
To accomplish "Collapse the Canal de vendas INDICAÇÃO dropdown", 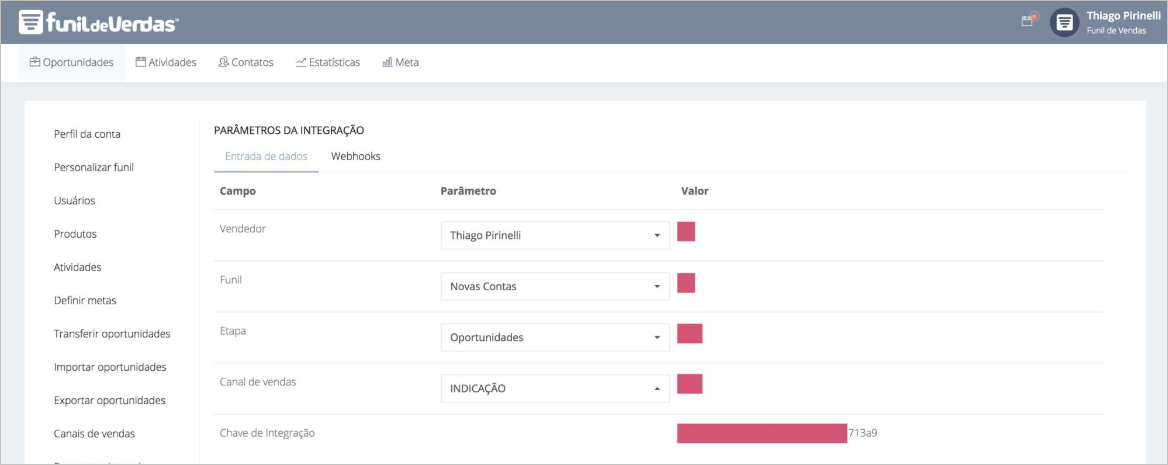I will pos(554,389).
